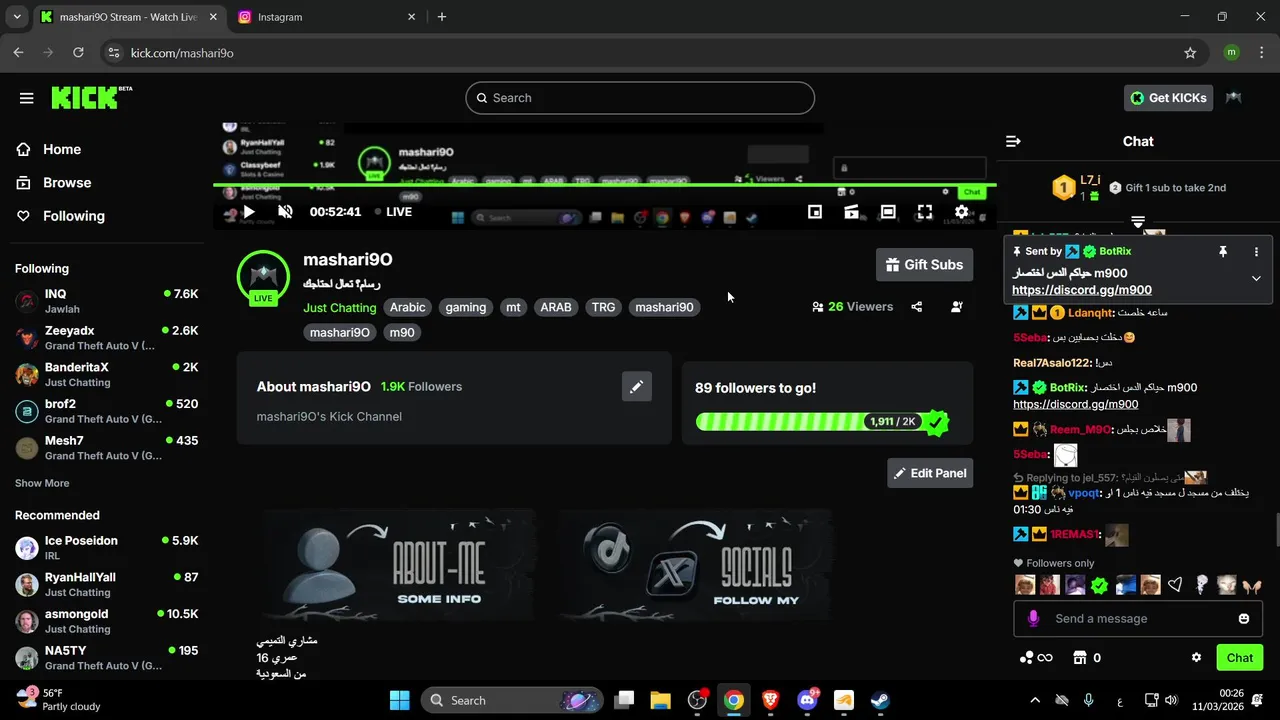Viewport: 1280px width, 720px height.
Task: Open the ABOUT-ME panel image
Action: click(x=399, y=566)
